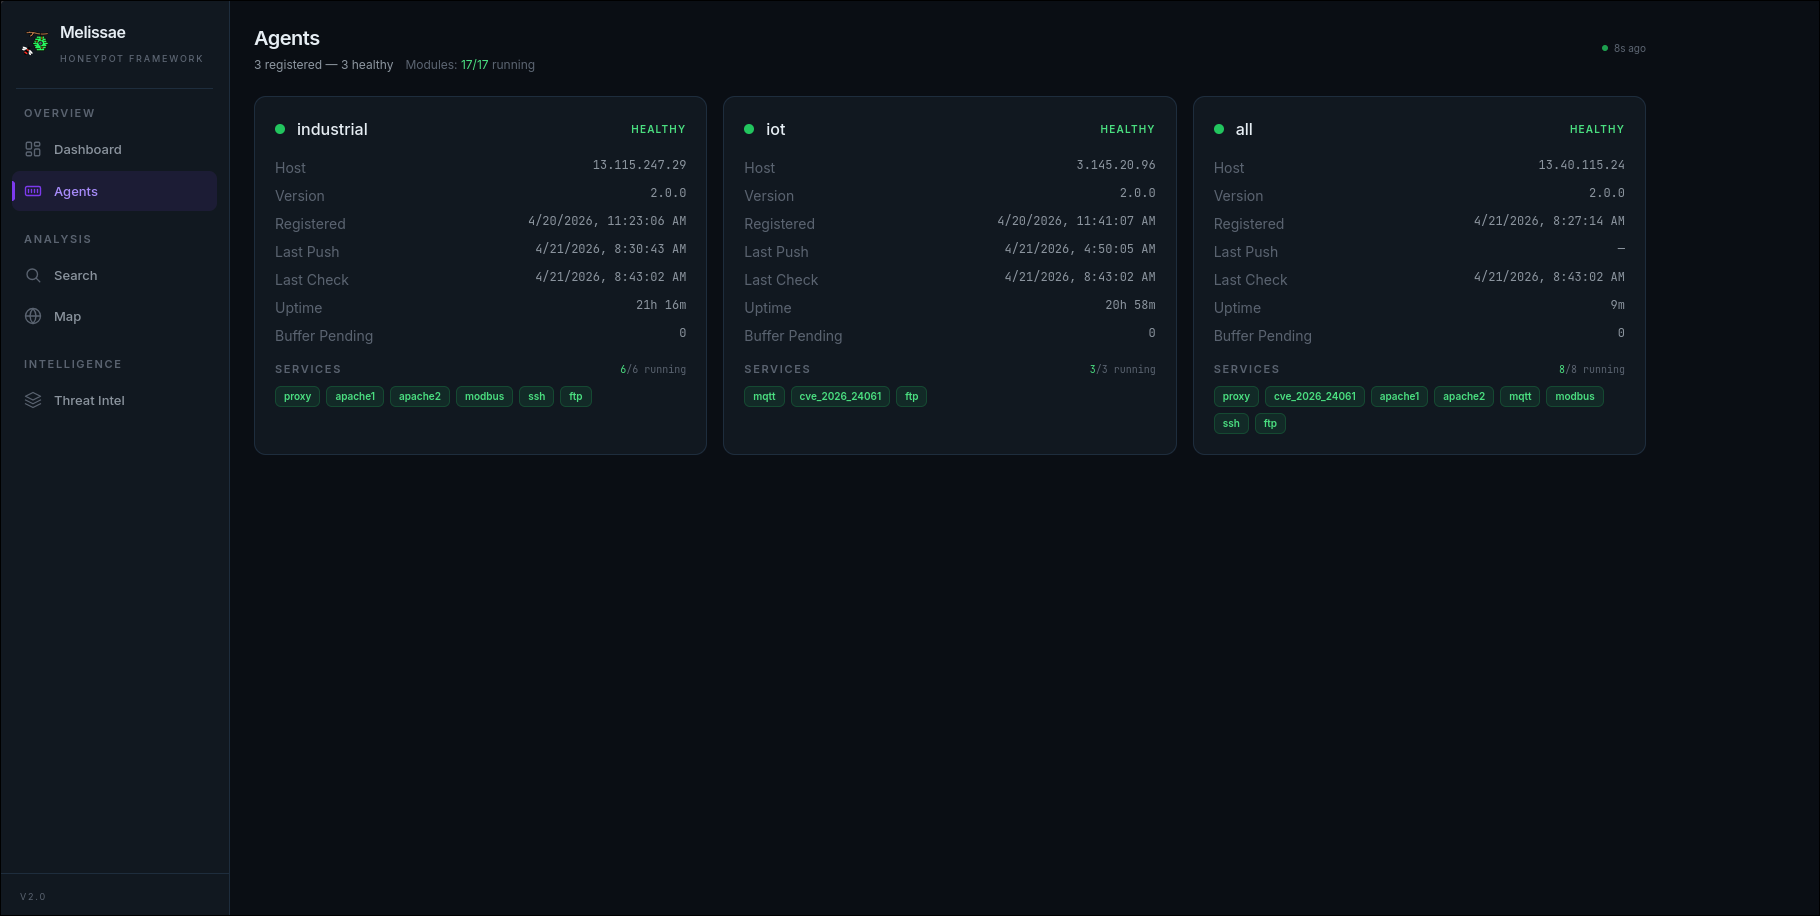Open the Map view
Image resolution: width=1820 pixels, height=916 pixels.
[x=115, y=316]
